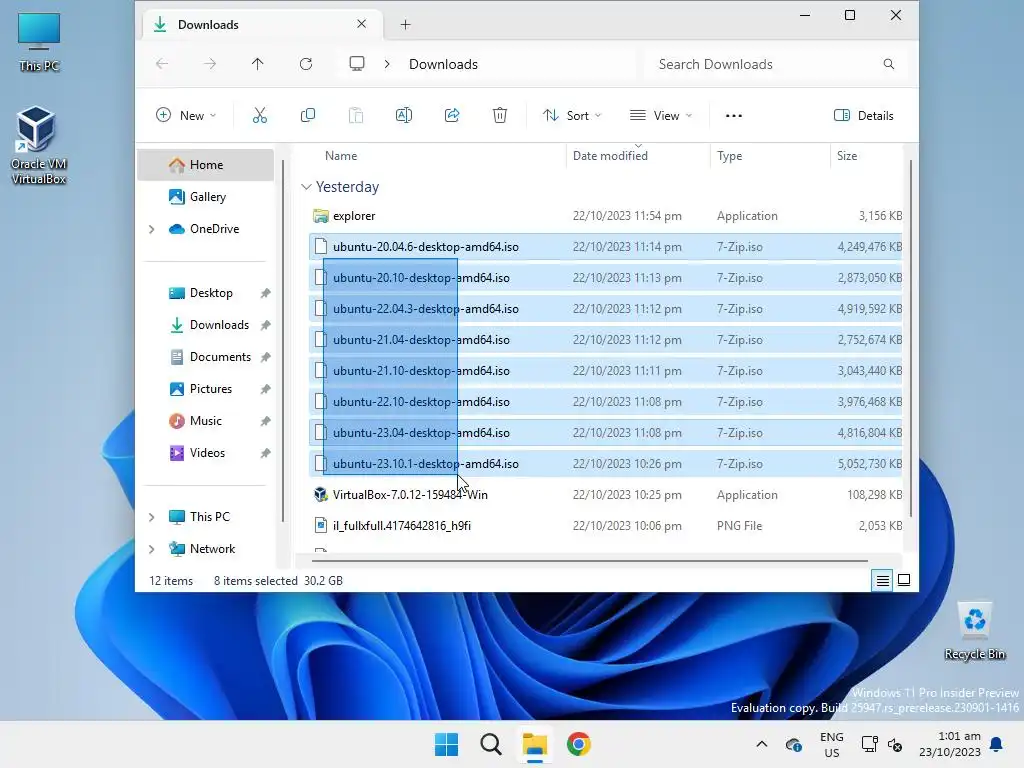Select il_fullxfull.4174642816_h9fi PNG file
Viewport: 1024px width, 768px height.
tap(605, 526)
